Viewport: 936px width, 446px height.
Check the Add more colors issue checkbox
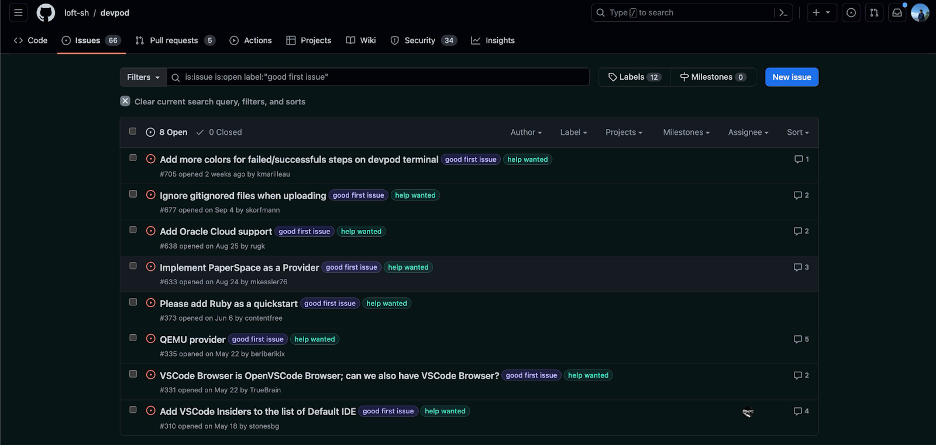click(133, 158)
